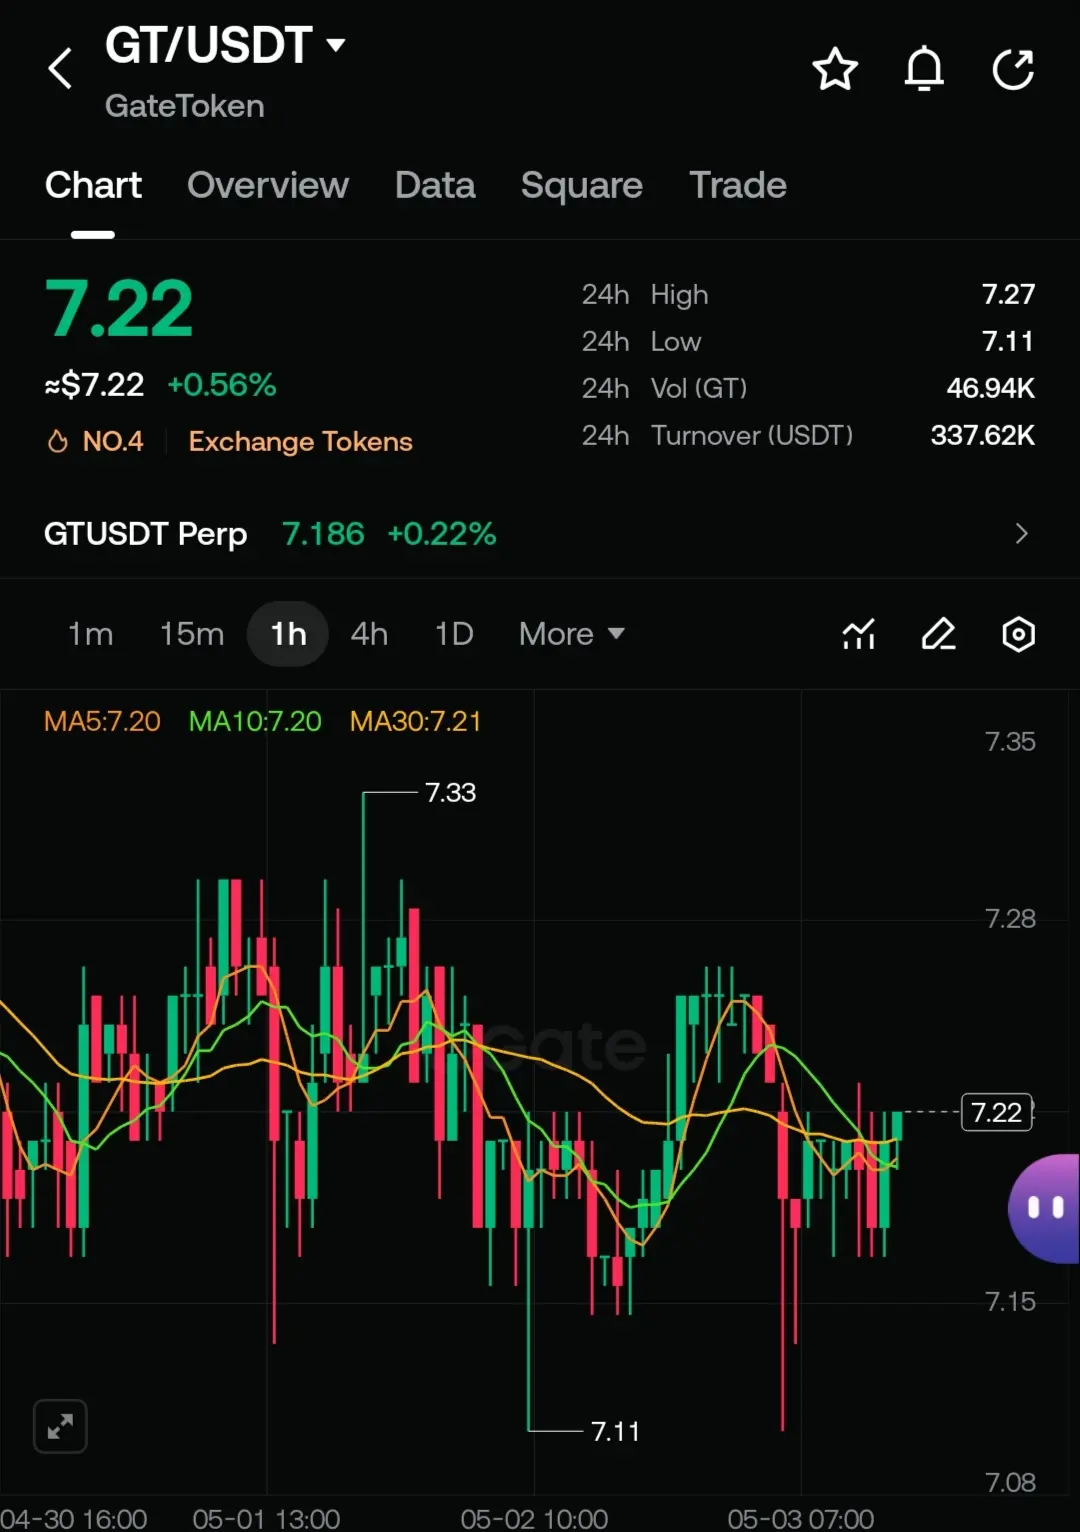Select the 1h timeframe
The image size is (1080, 1532).
coord(288,634)
